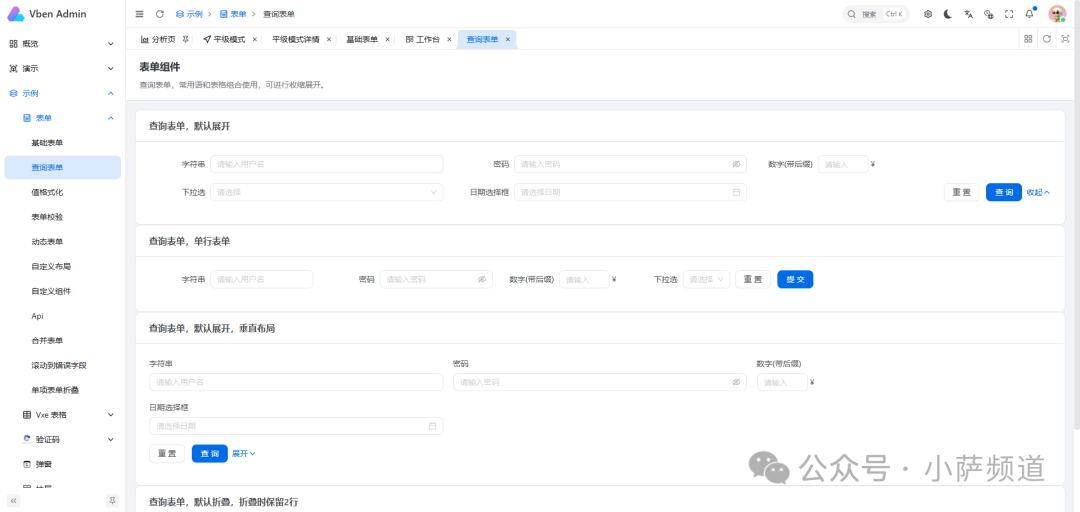
Task: Click 查询 button in default-expanded form
Action: click(1004, 192)
